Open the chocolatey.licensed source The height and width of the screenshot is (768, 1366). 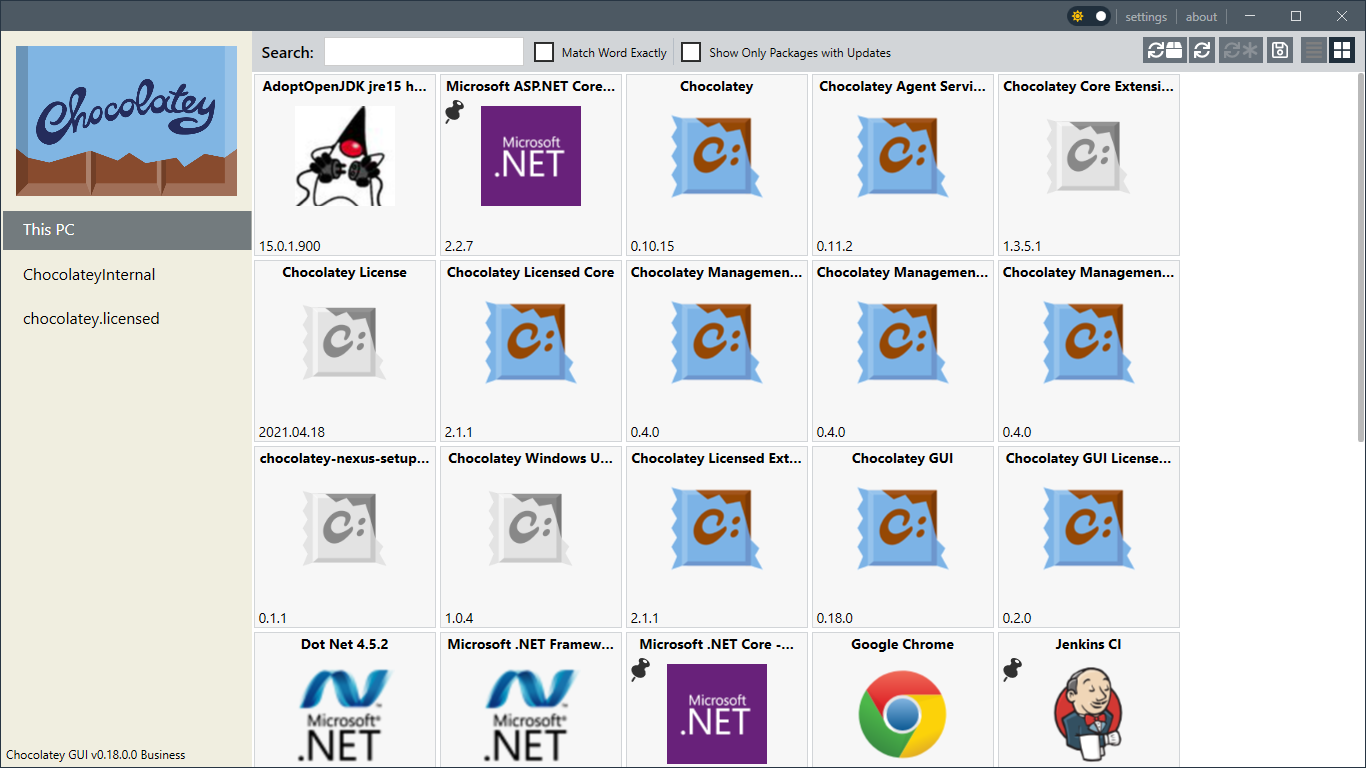coord(91,319)
